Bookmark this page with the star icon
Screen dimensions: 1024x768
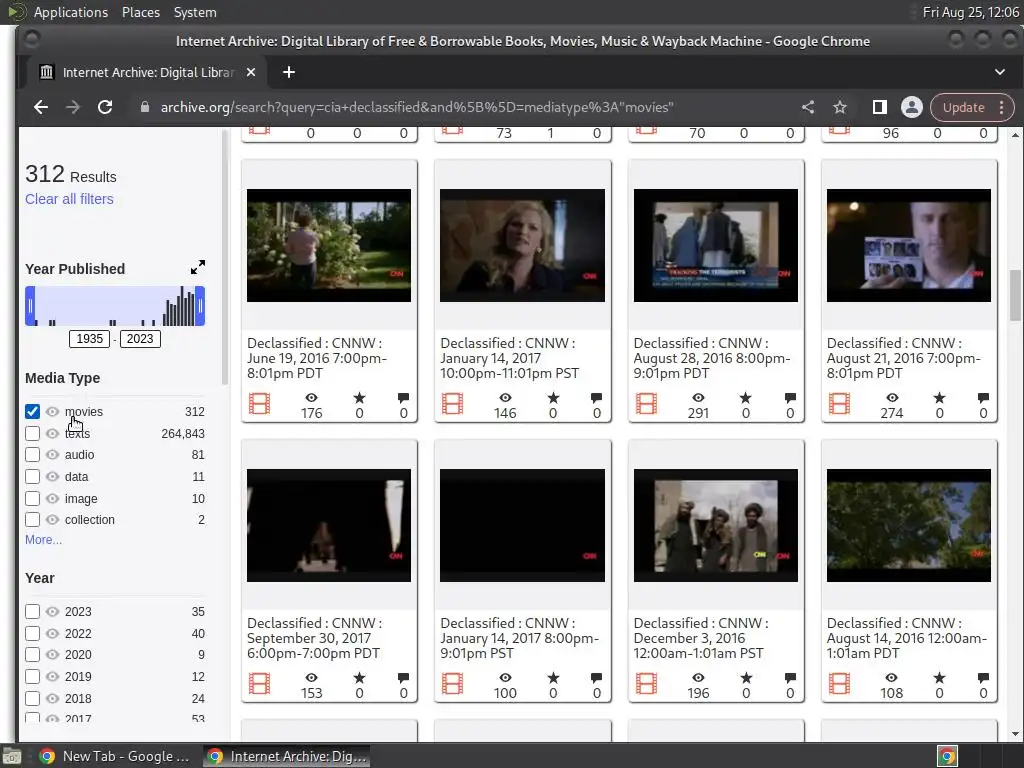coord(840,107)
